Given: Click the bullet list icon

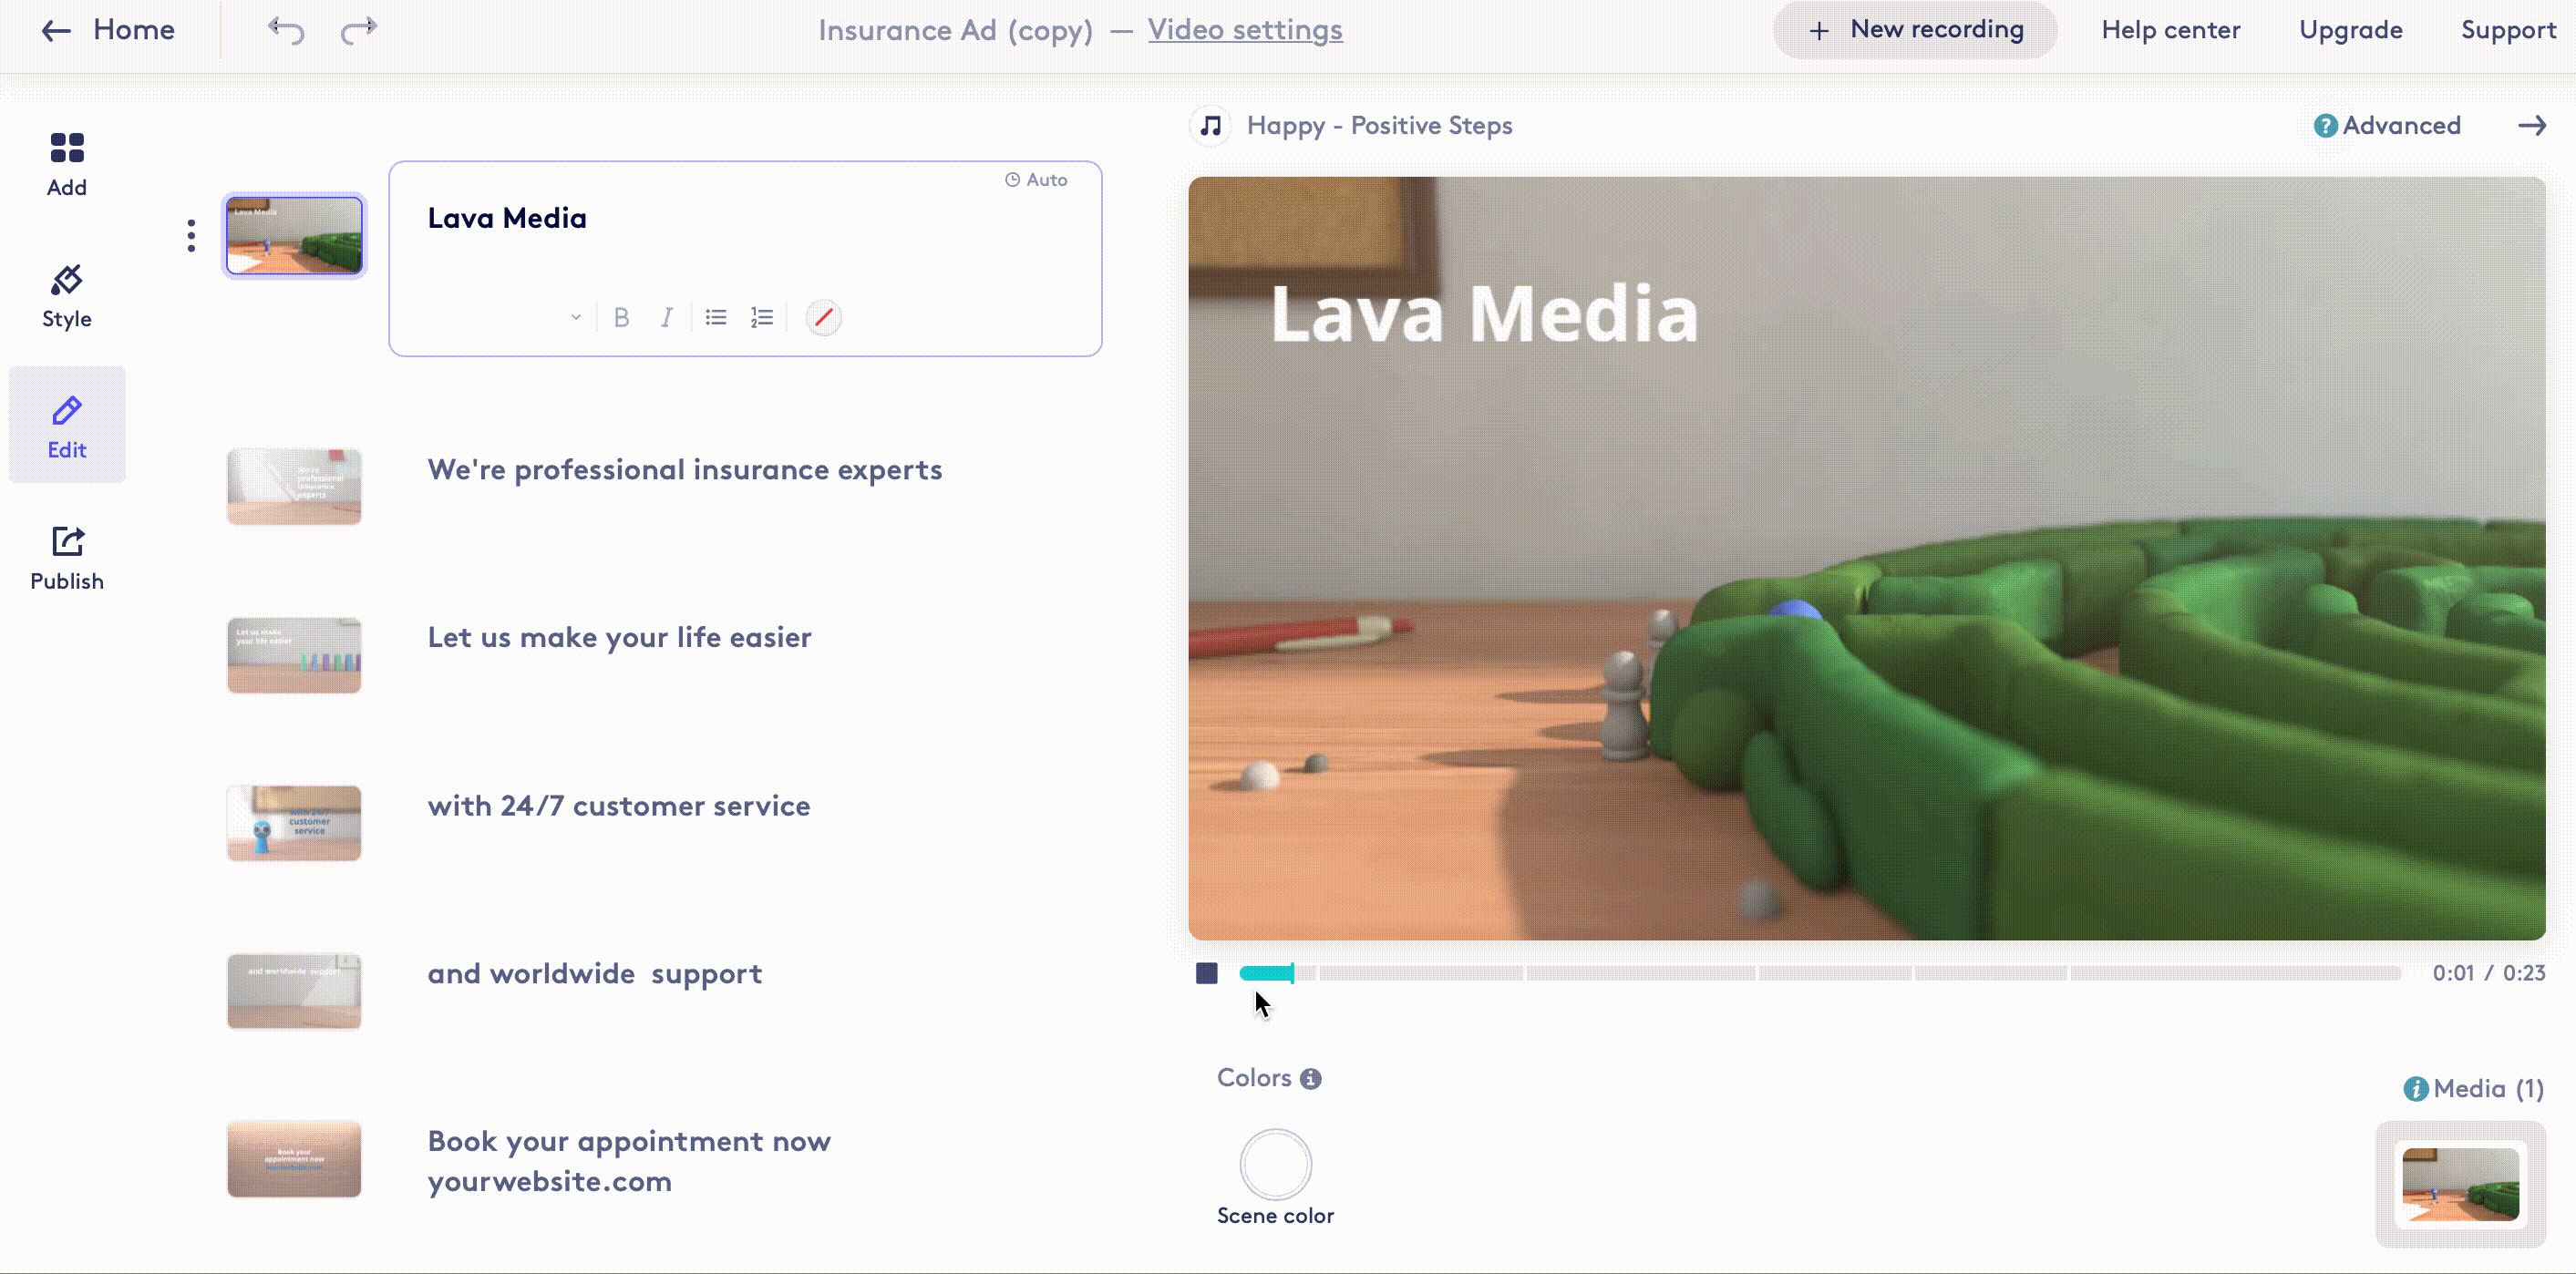Looking at the screenshot, I should [x=715, y=317].
